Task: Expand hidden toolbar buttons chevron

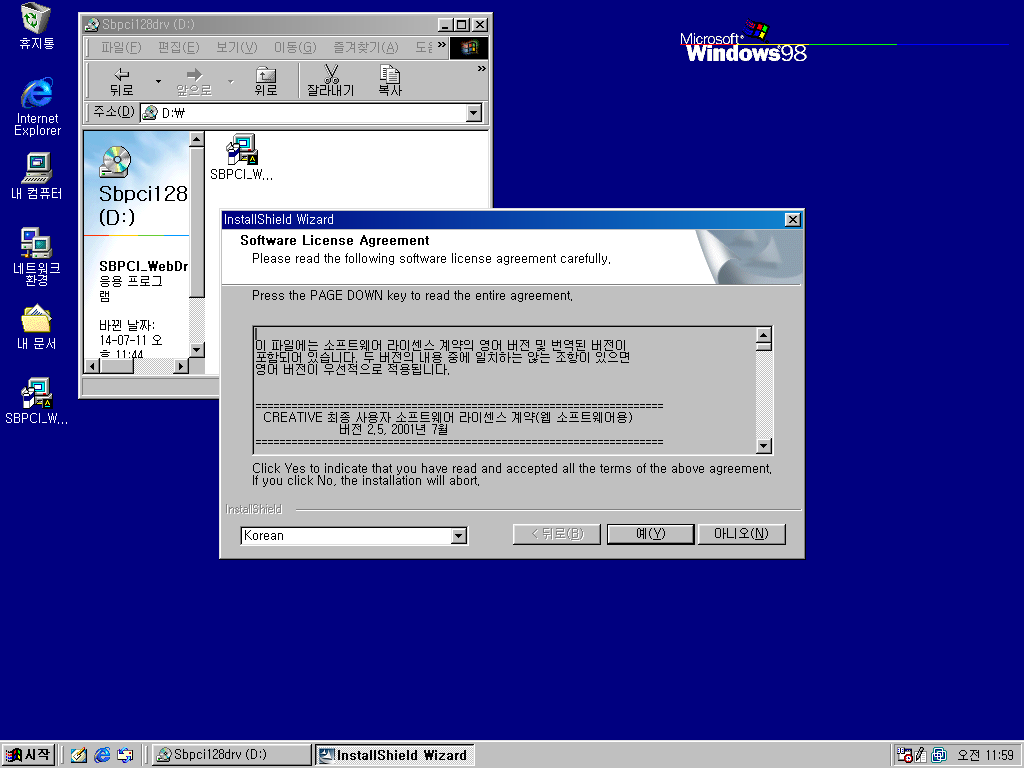Action: pos(482,69)
